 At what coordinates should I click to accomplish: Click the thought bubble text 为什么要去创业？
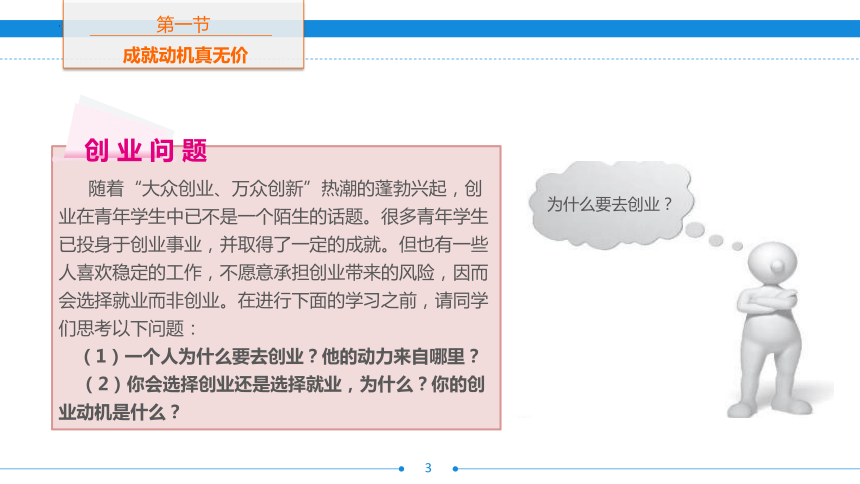pos(609,205)
